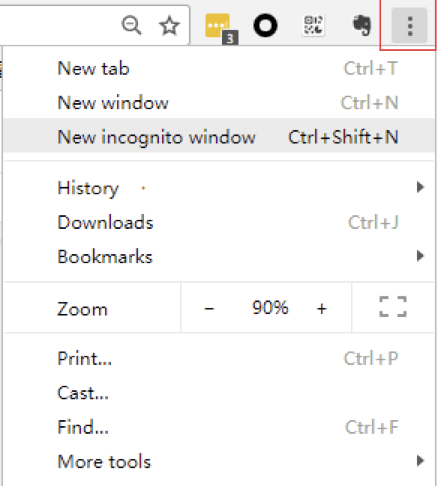Expand the More tools submenu arrow
The image size is (438, 486).
pyautogui.click(x=420, y=461)
